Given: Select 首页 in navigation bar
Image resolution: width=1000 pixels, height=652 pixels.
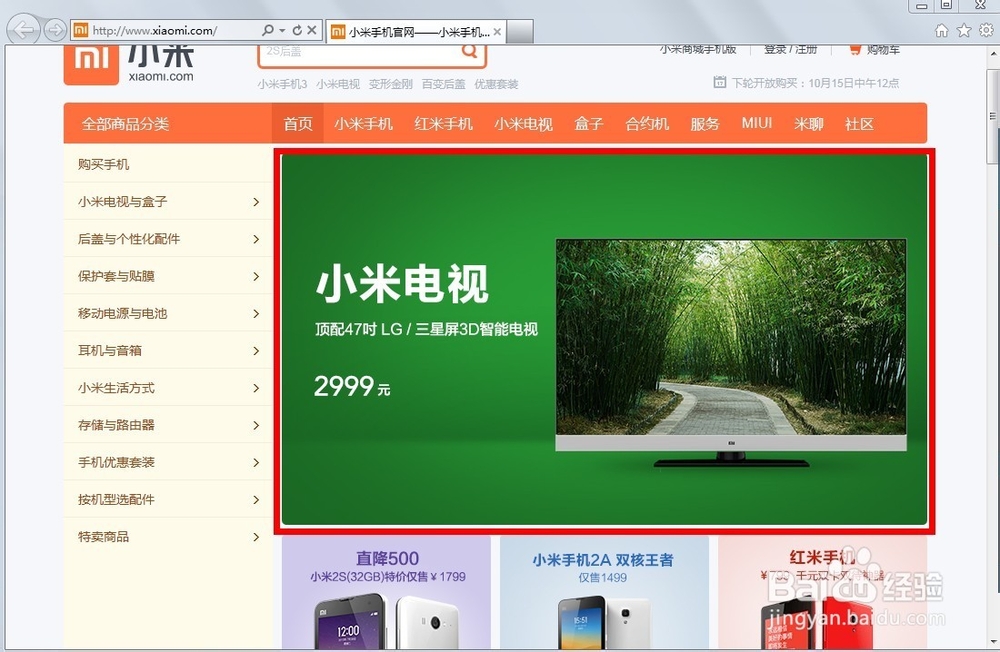Looking at the screenshot, I should [x=298, y=124].
